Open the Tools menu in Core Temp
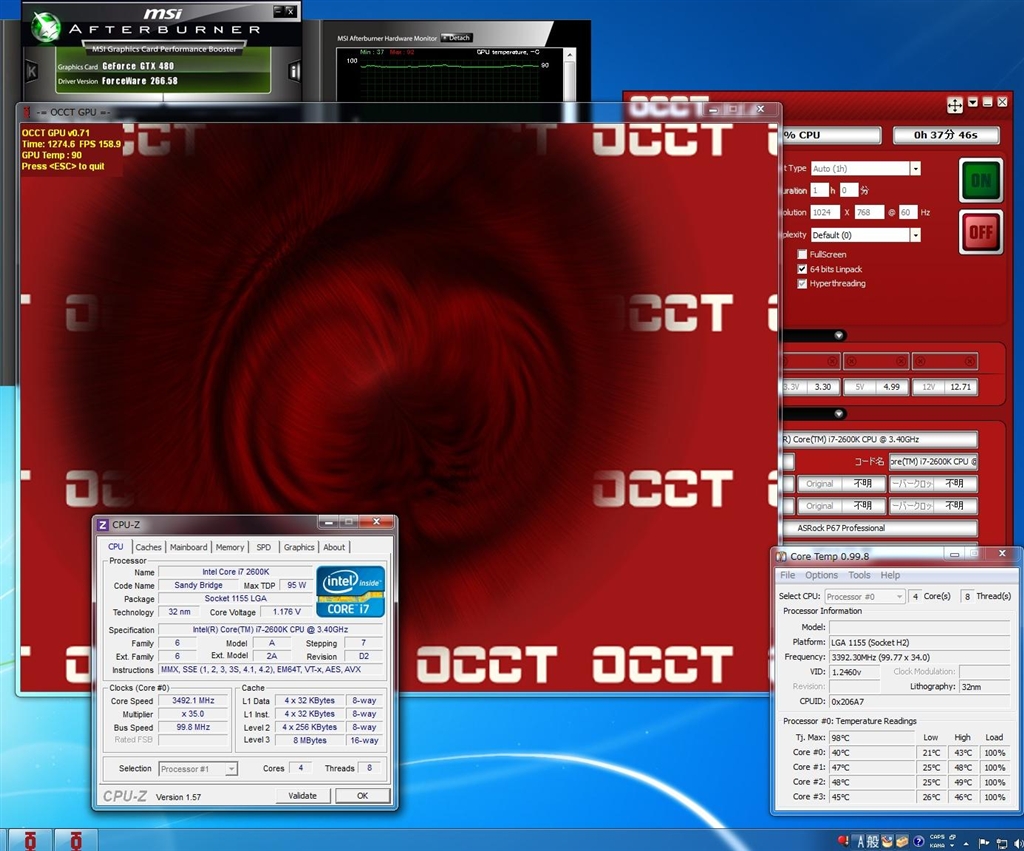The height and width of the screenshot is (851, 1024). point(859,575)
